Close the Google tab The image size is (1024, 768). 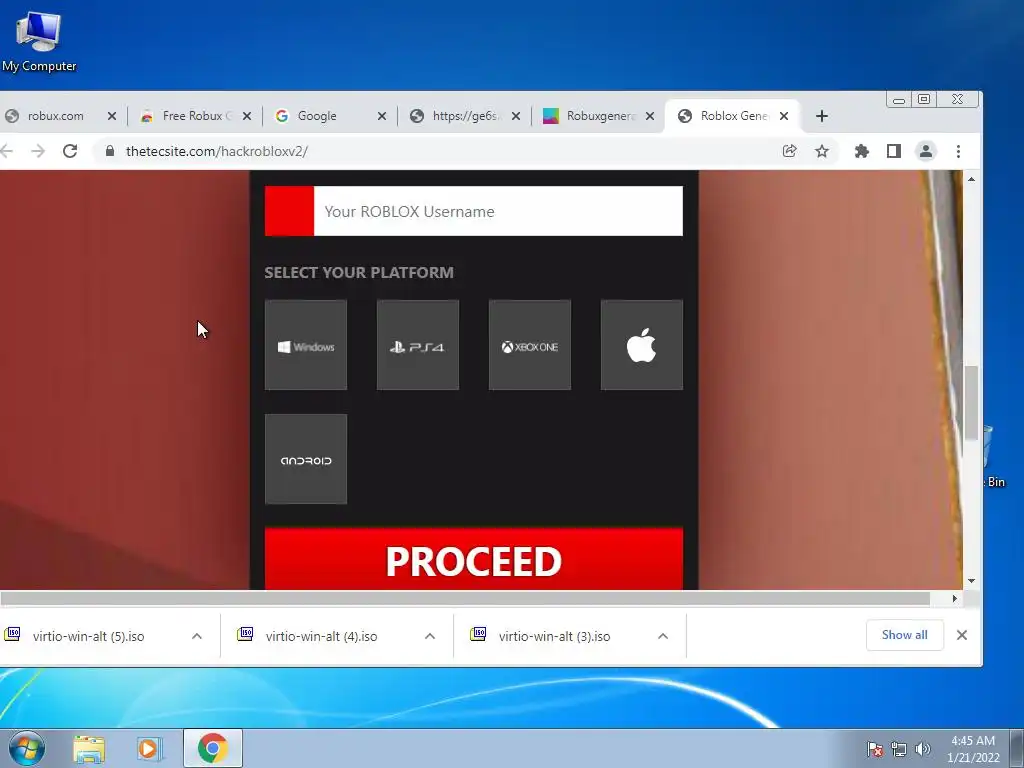pyautogui.click(x=382, y=116)
